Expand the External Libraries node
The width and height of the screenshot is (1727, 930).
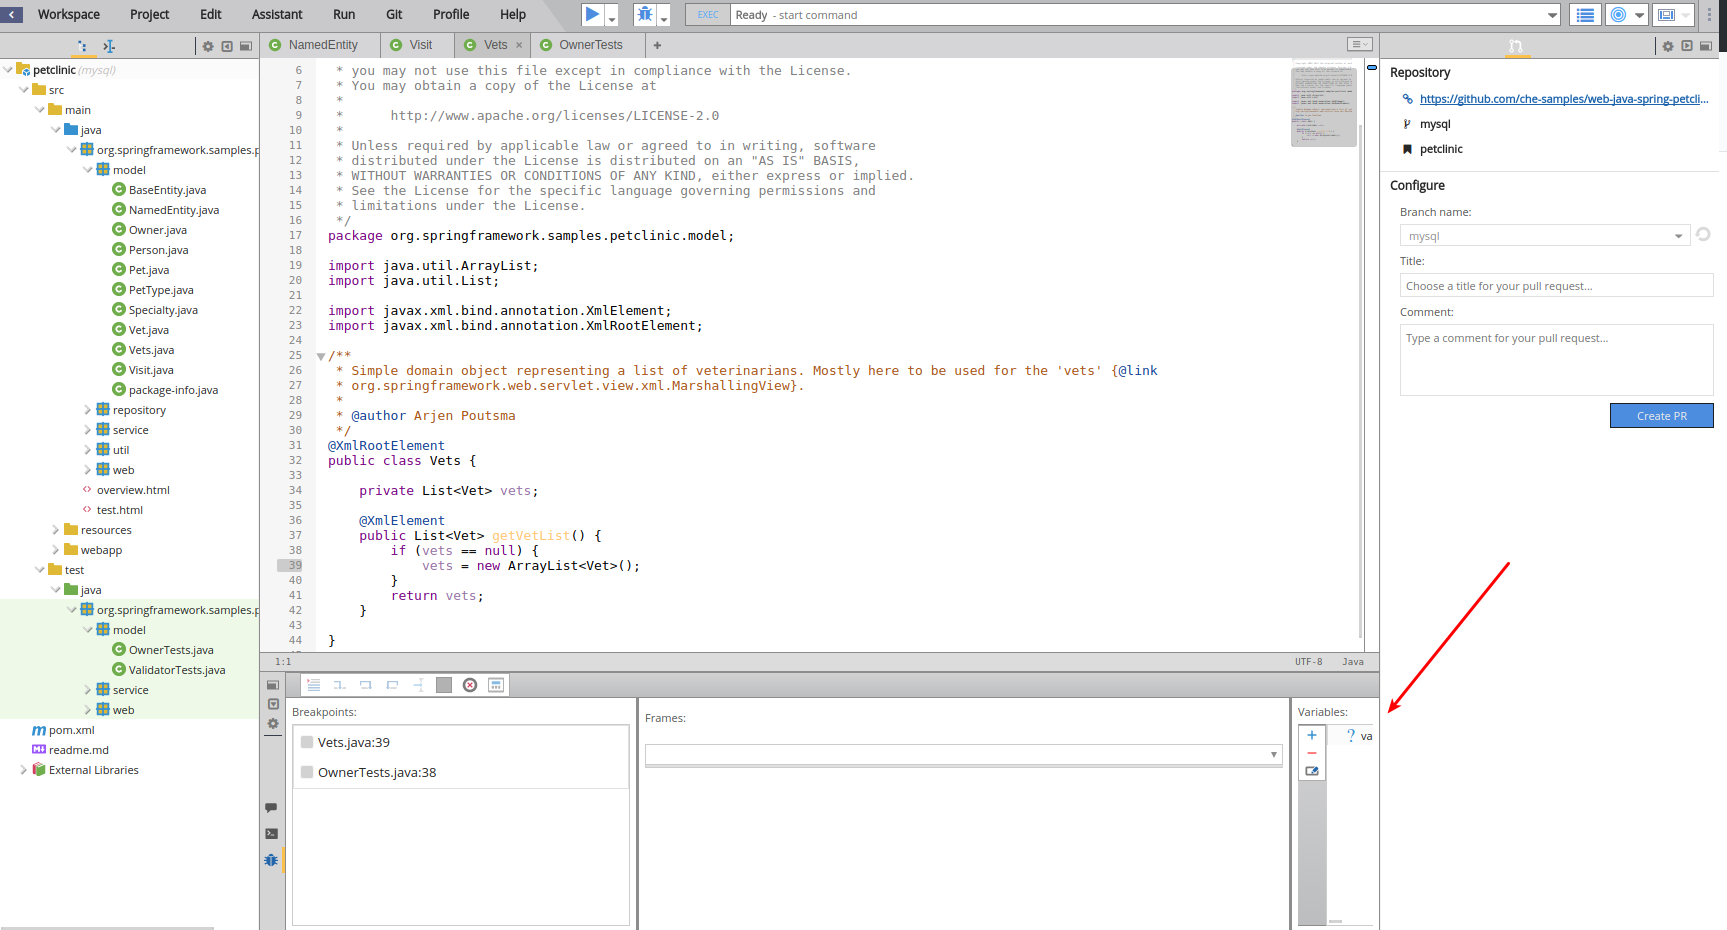[x=23, y=770]
